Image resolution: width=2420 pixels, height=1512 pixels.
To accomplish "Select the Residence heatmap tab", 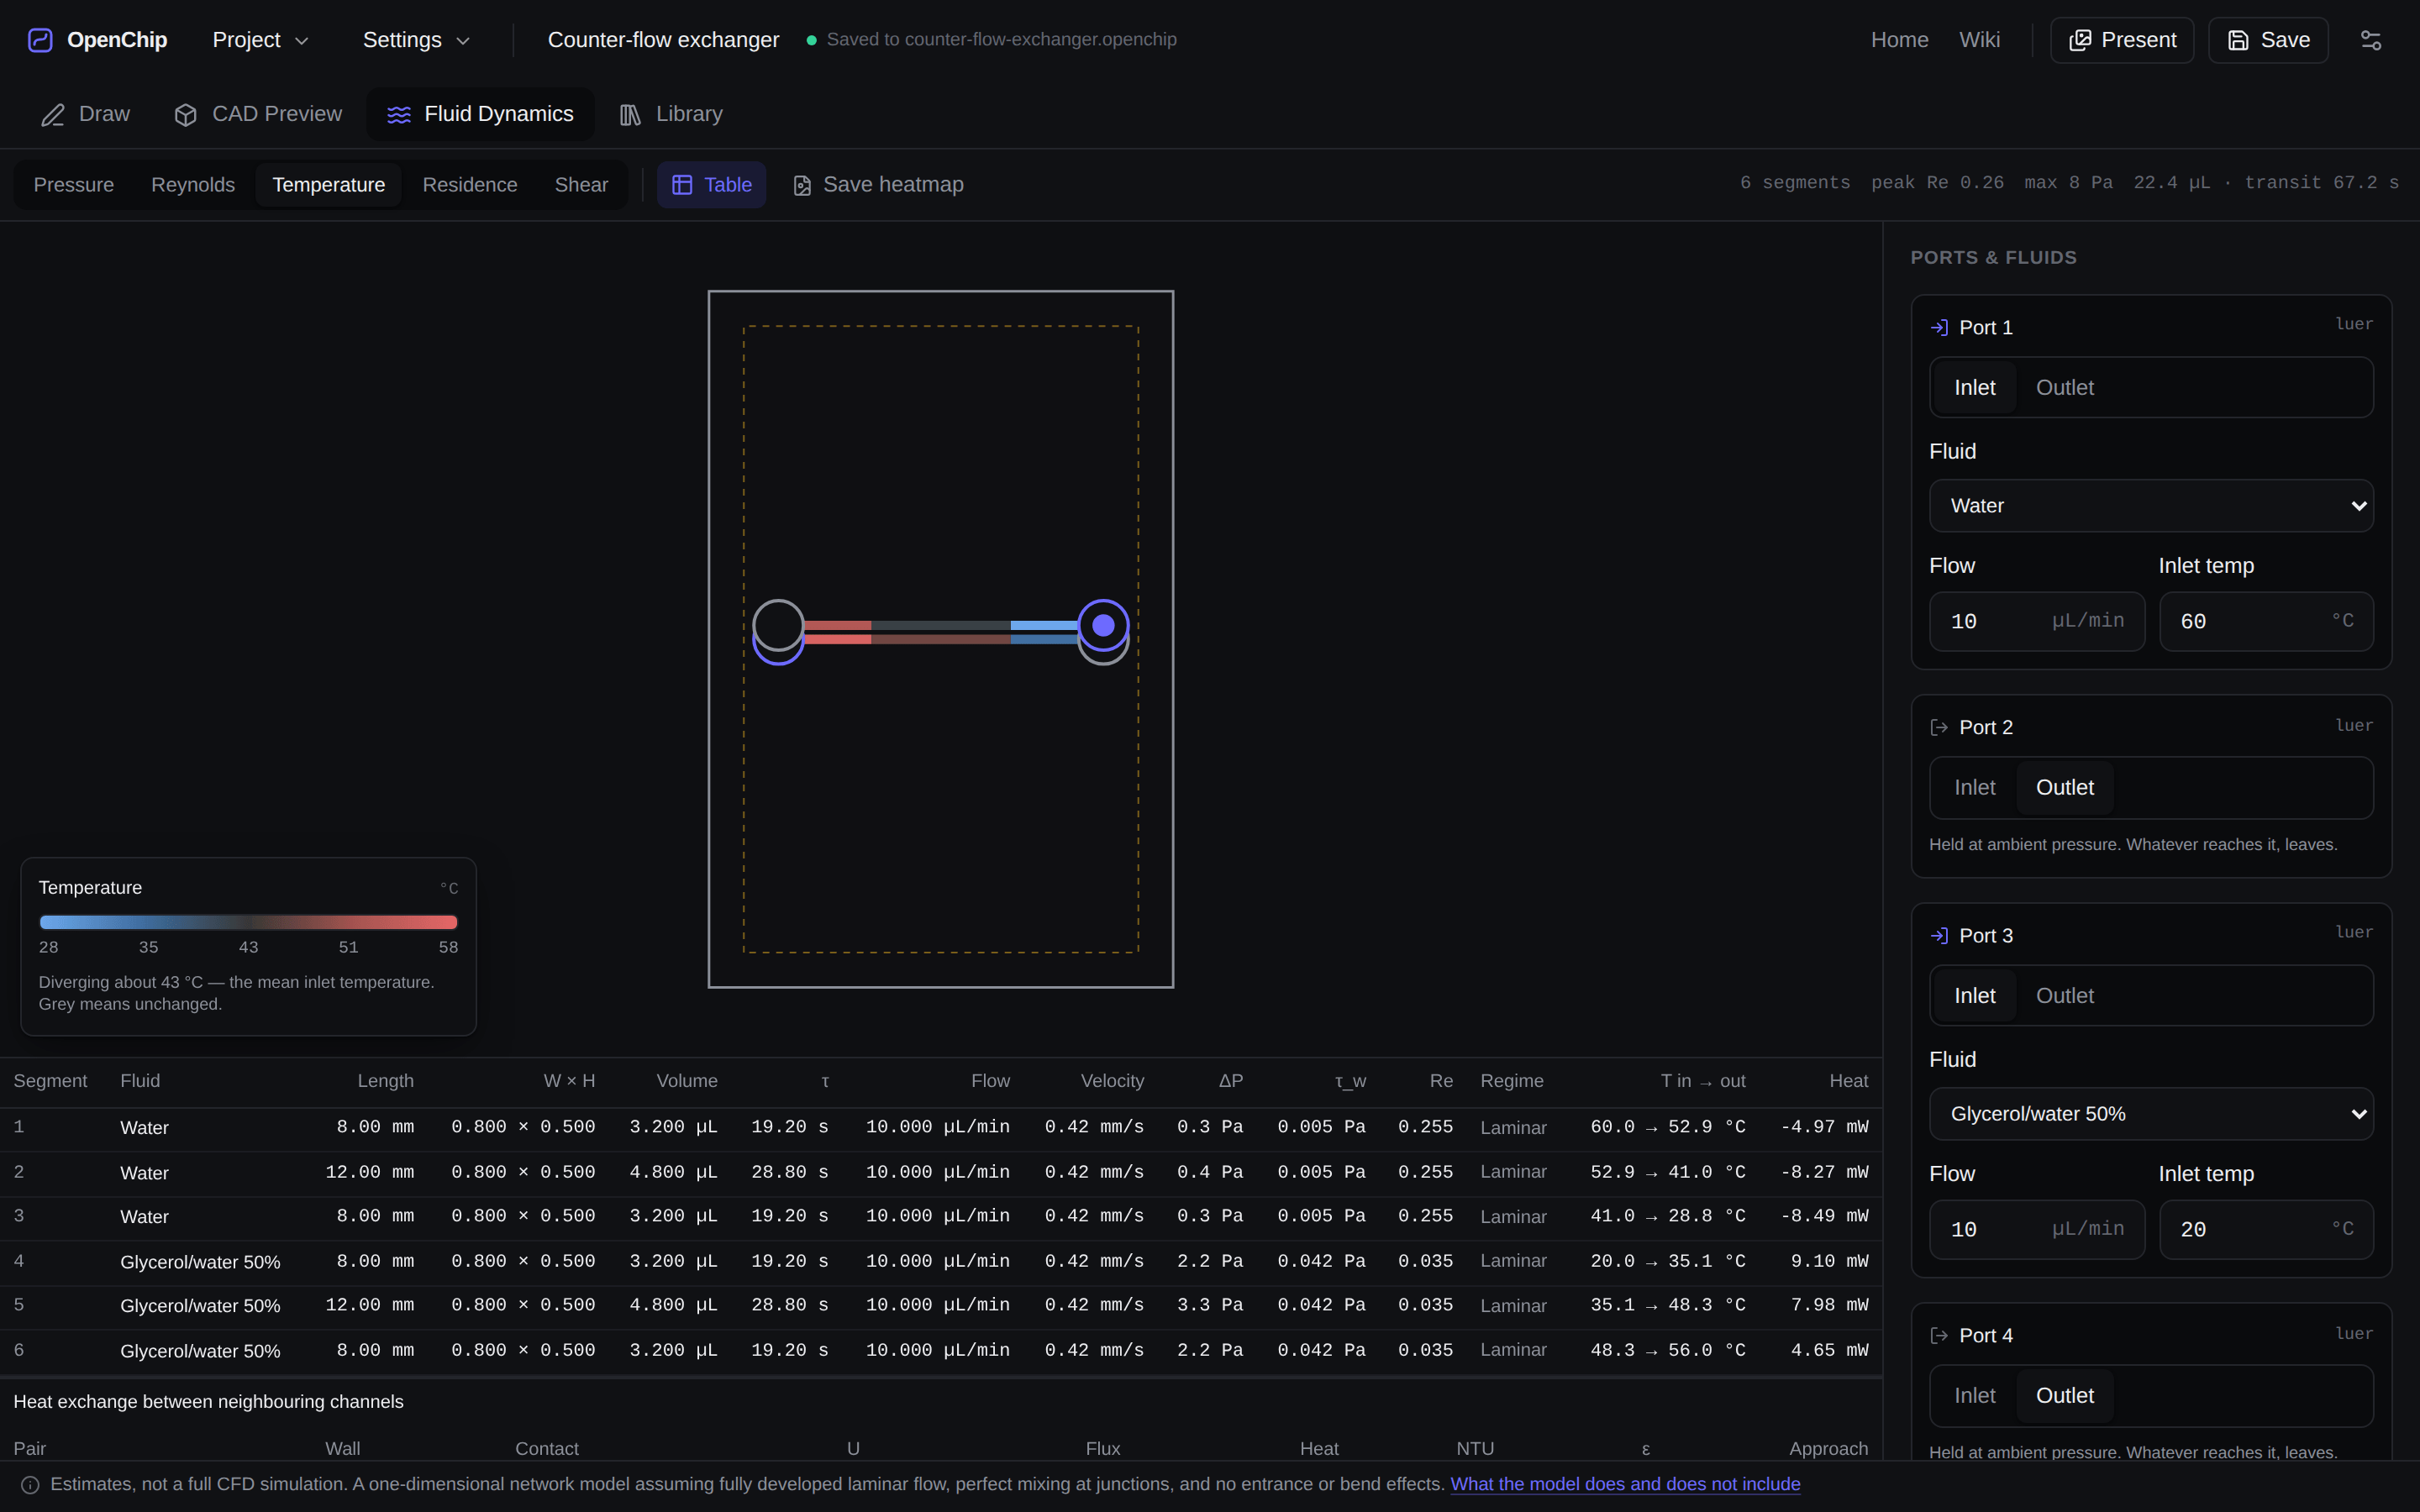I will pos(470,185).
